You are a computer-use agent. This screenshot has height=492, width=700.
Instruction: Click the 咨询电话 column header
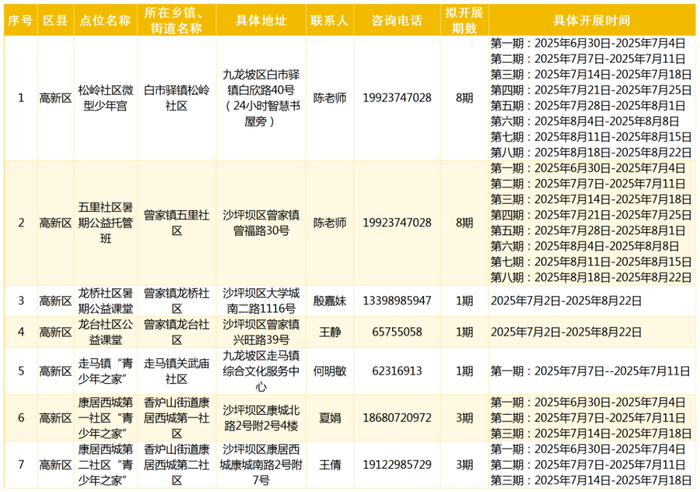click(x=397, y=20)
